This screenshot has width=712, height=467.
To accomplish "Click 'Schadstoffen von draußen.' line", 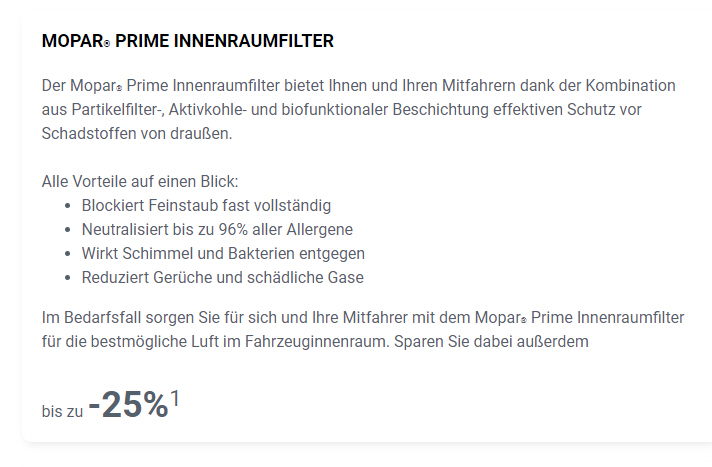I will coord(137,134).
